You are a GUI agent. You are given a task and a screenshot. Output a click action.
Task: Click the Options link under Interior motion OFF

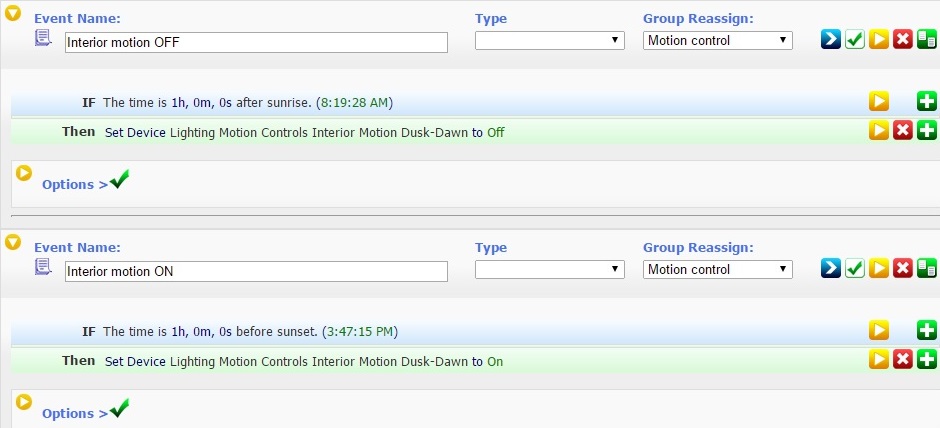[x=74, y=184]
